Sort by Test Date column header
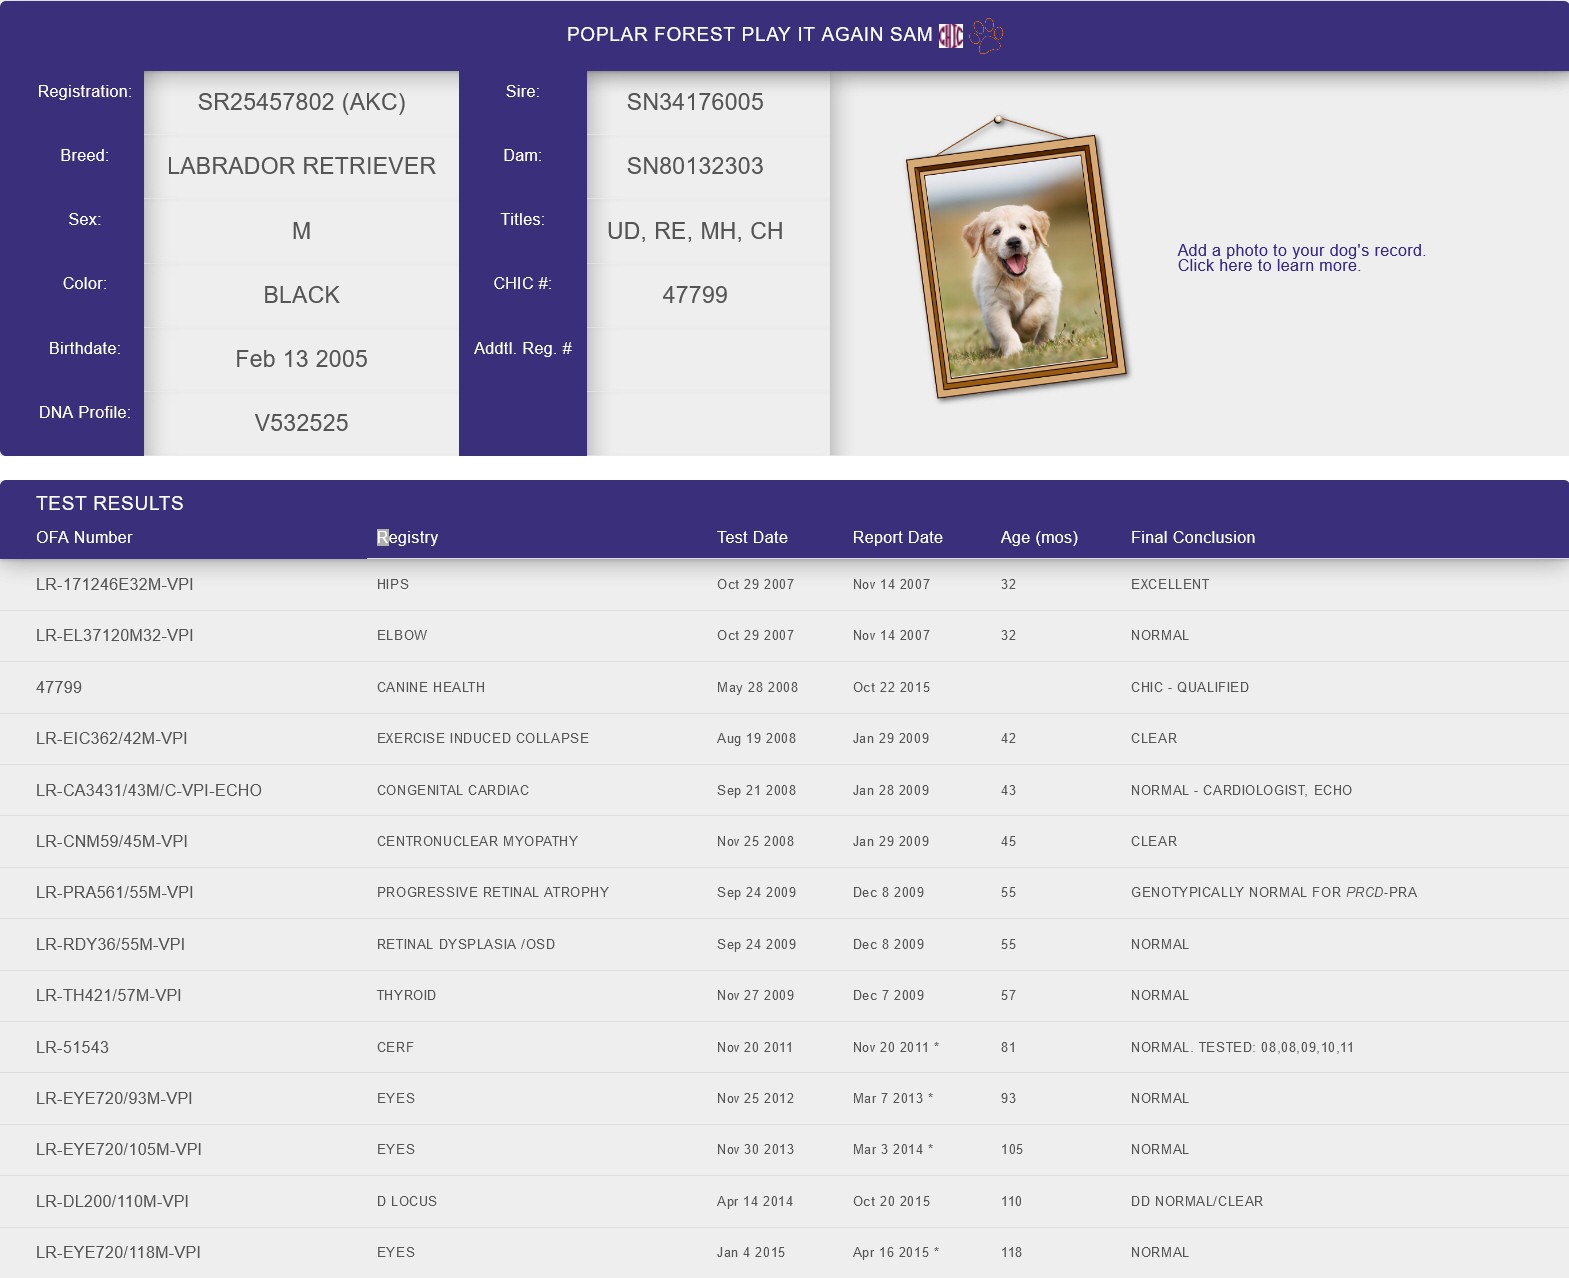The image size is (1569, 1278). [752, 537]
